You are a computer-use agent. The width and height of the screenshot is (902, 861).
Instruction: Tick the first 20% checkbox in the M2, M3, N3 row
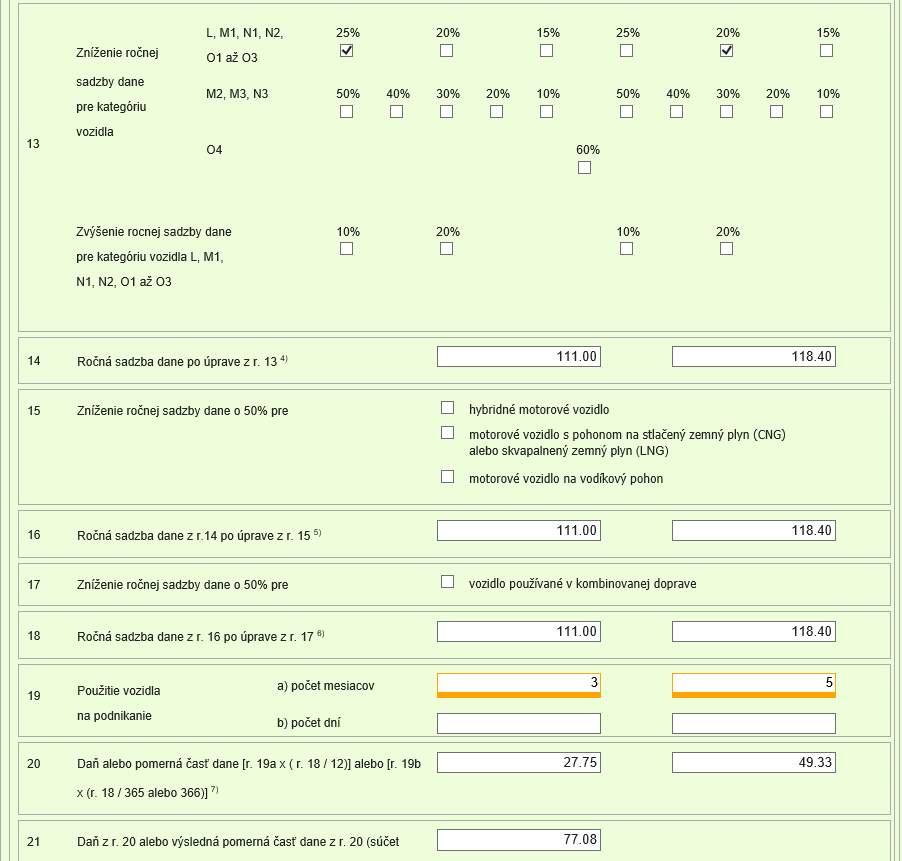point(496,112)
